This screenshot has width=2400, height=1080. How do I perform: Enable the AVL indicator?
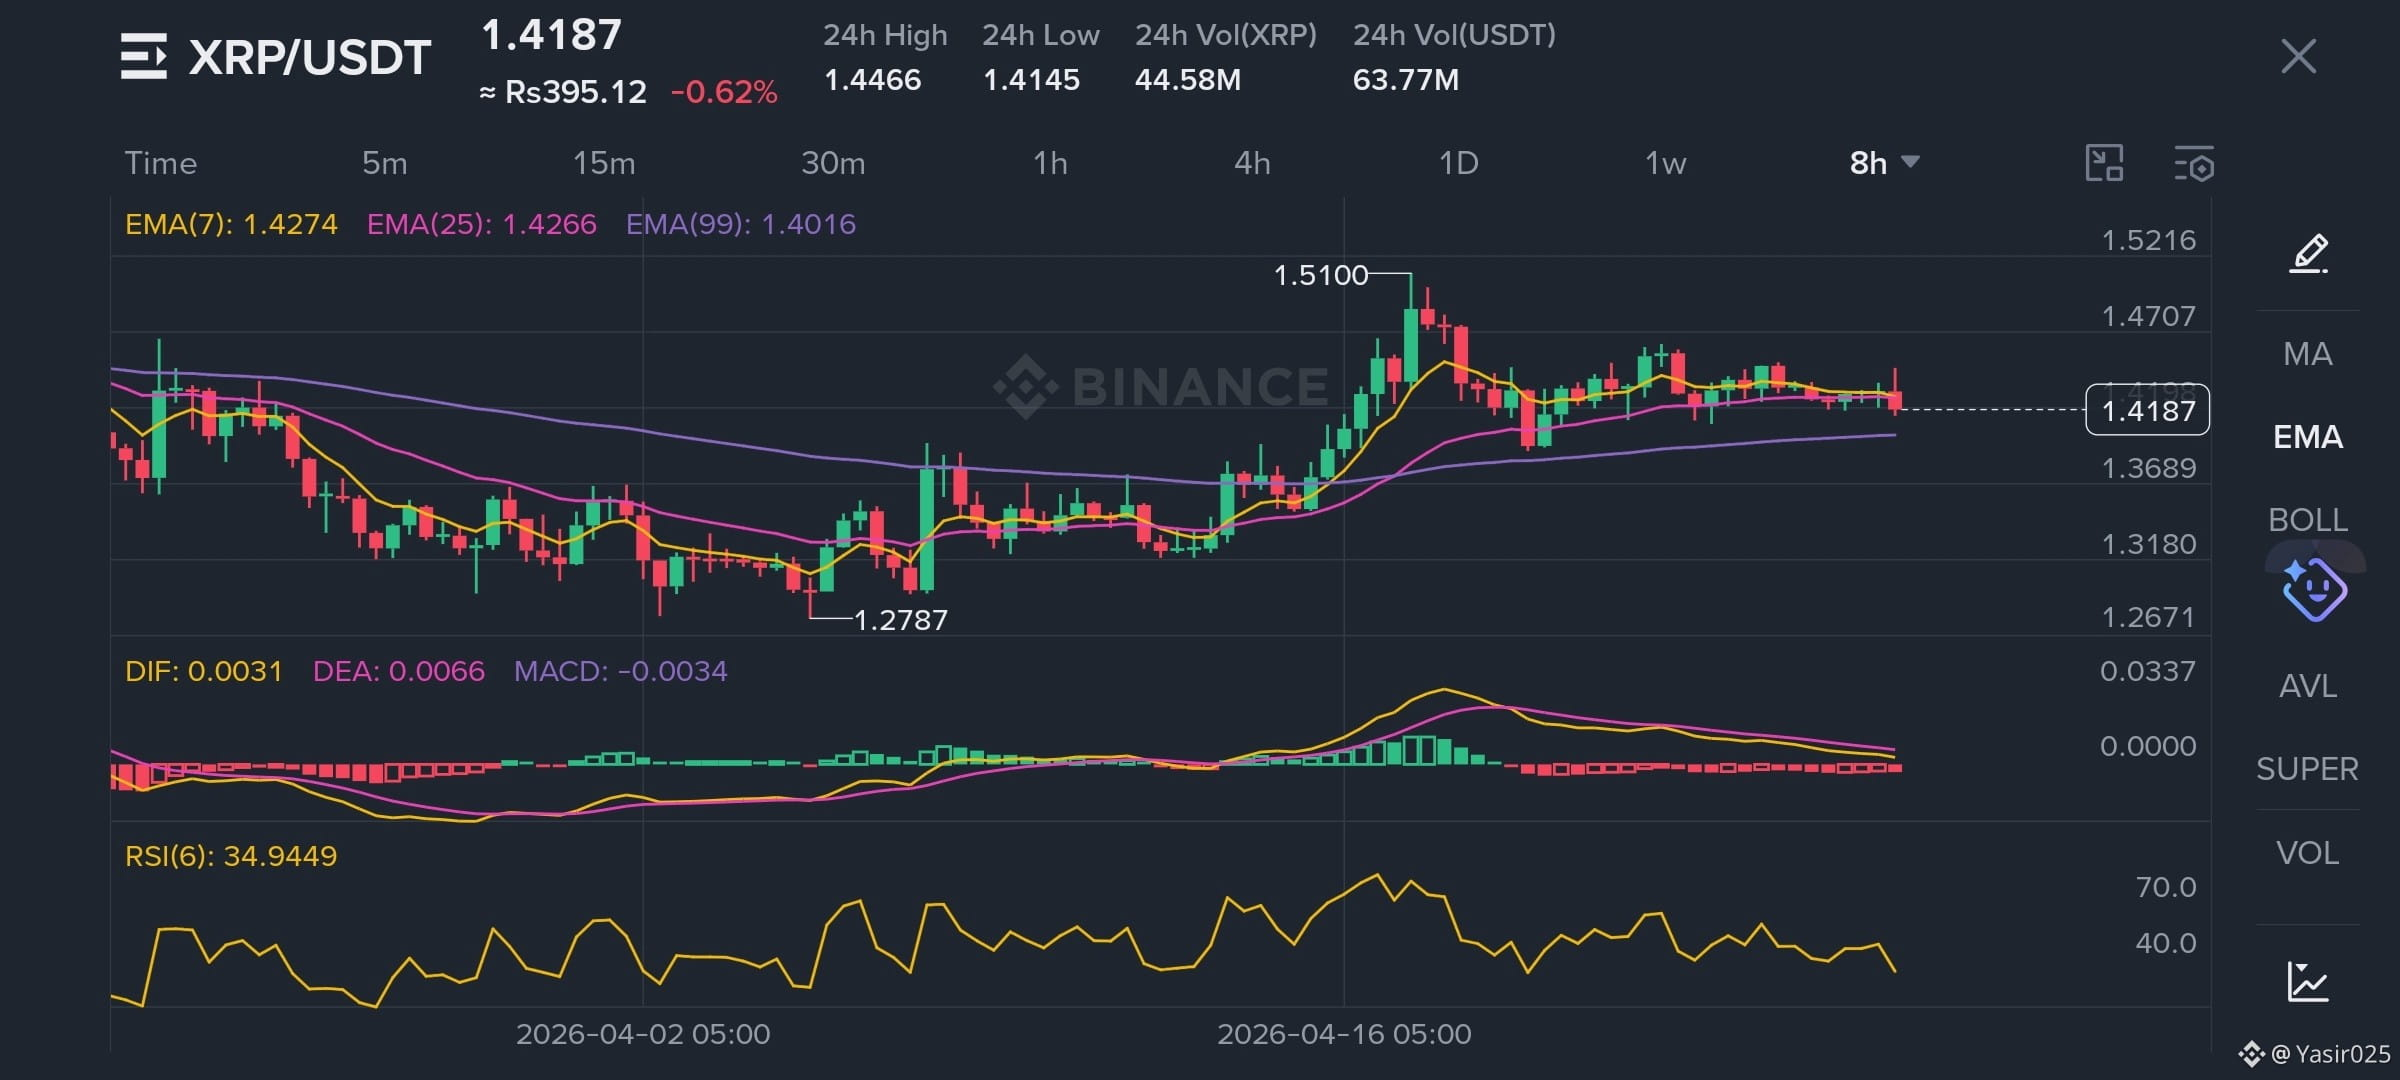2308,686
